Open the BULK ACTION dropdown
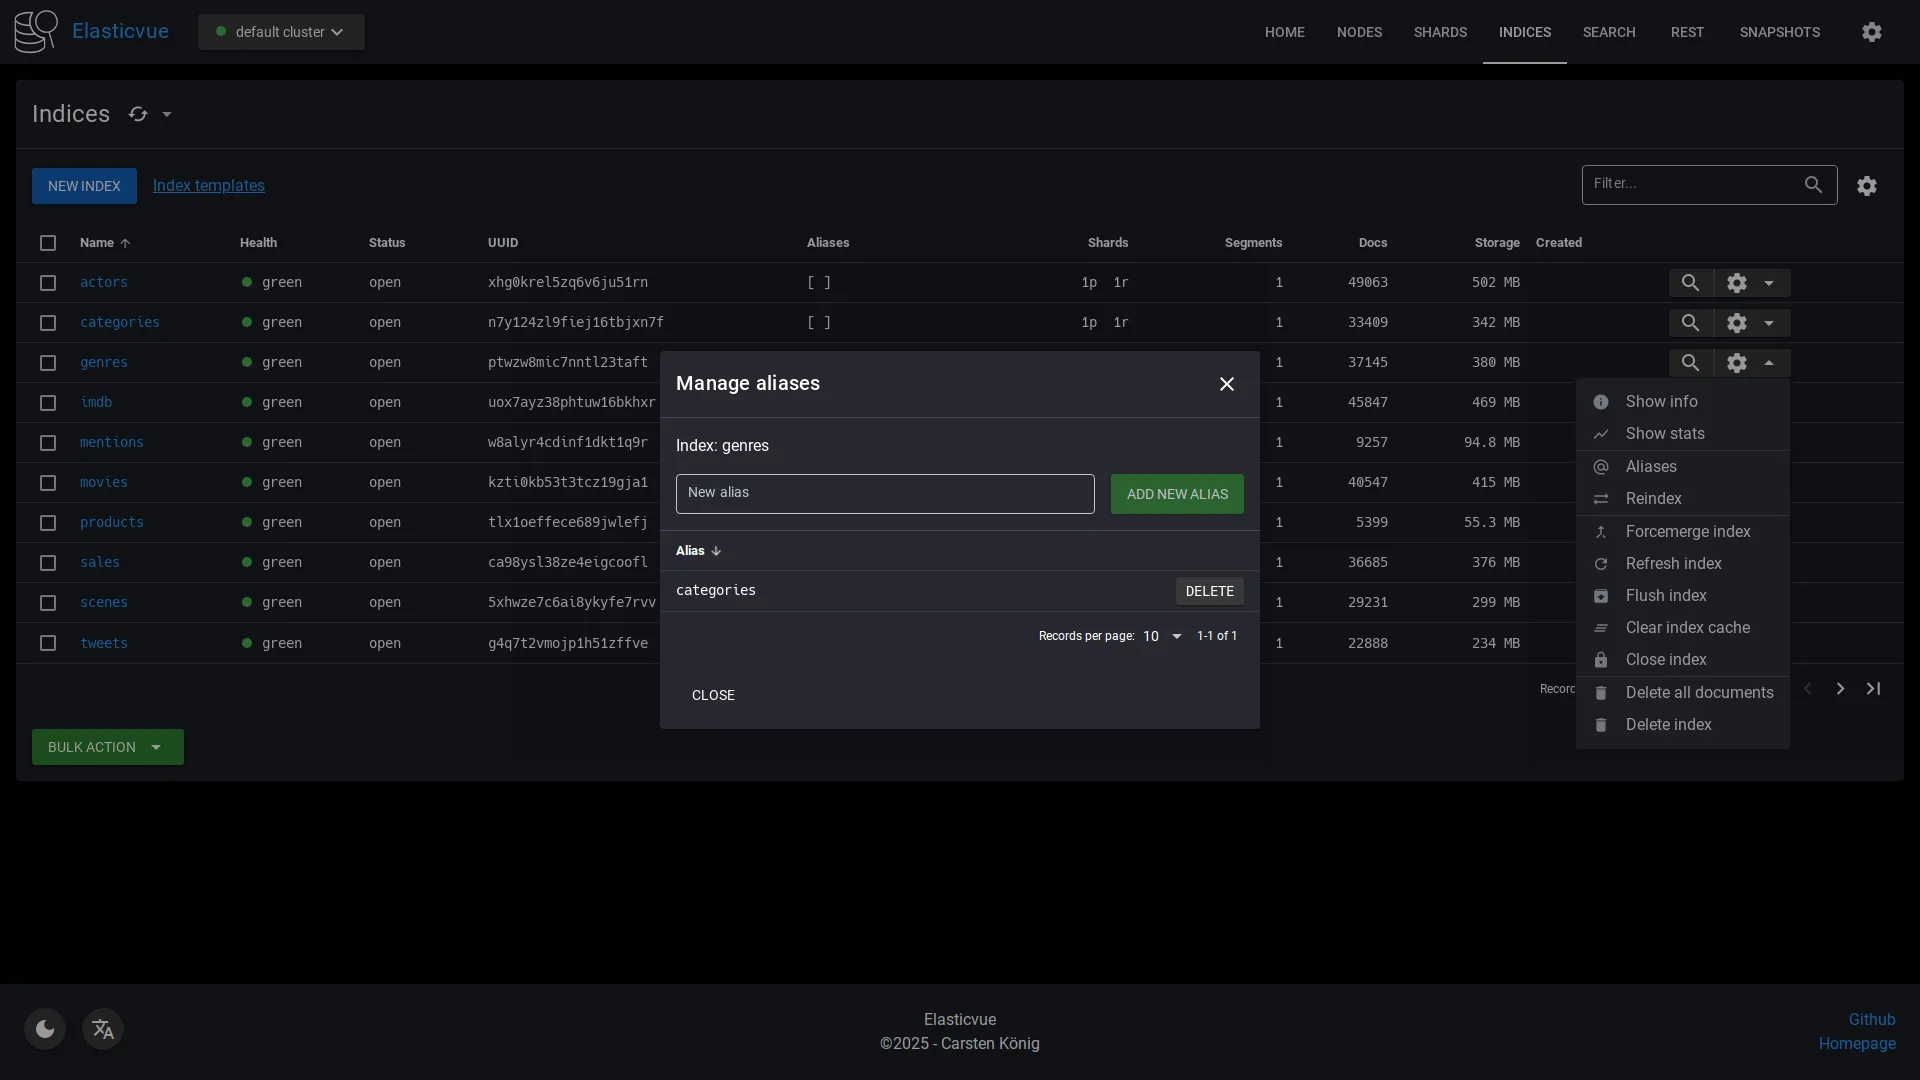The height and width of the screenshot is (1080, 1920). [107, 746]
